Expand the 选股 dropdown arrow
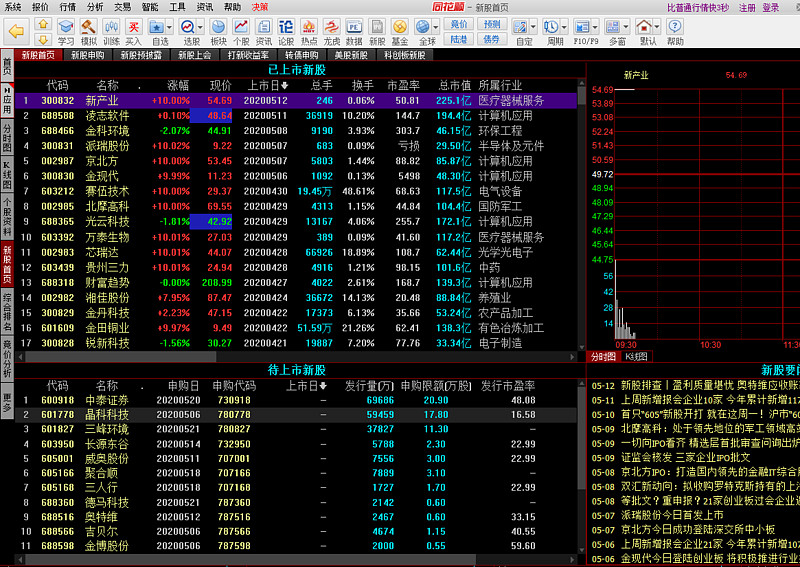The width and height of the screenshot is (800, 567). (x=201, y=27)
